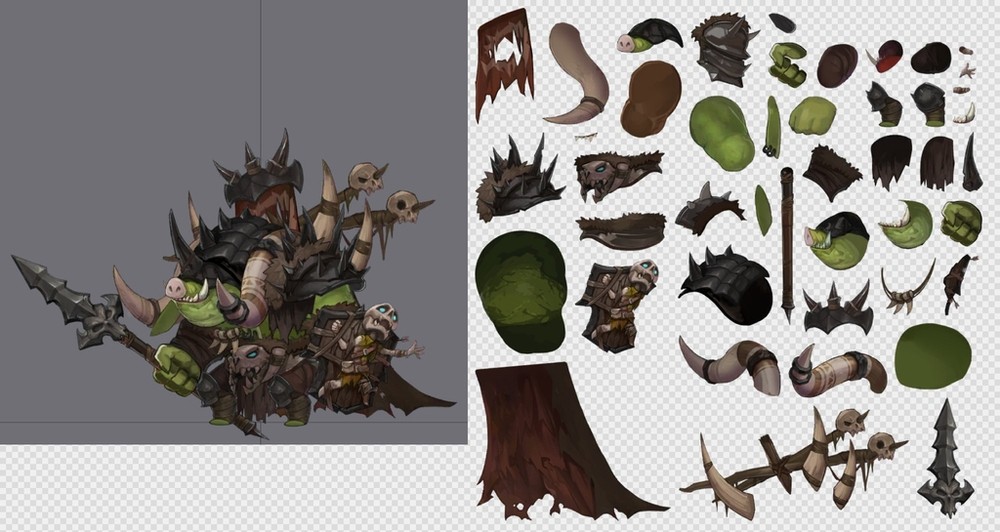Select the black scaled armor plate
This screenshot has width=1000, height=532.
(725, 284)
